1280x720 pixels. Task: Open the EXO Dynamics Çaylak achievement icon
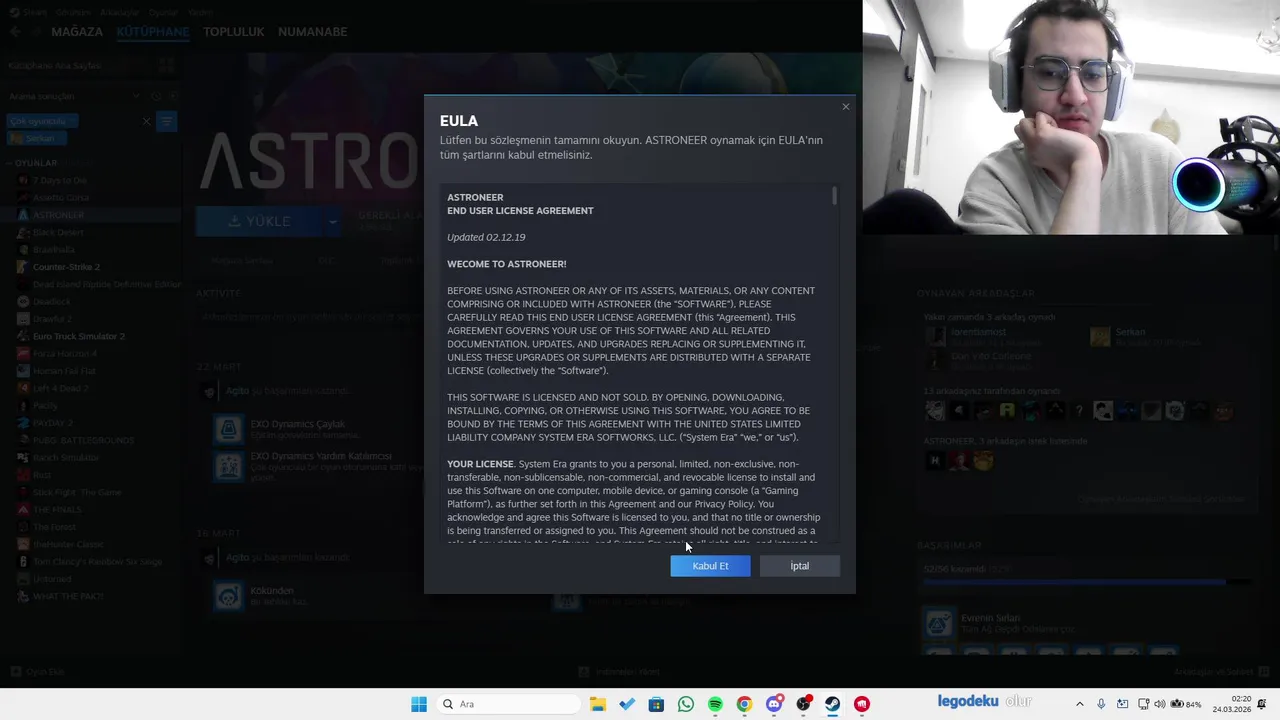point(229,430)
